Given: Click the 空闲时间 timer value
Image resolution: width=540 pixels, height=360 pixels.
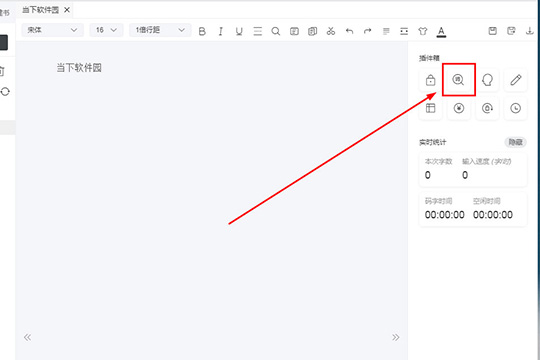Looking at the screenshot, I should click(493, 215).
